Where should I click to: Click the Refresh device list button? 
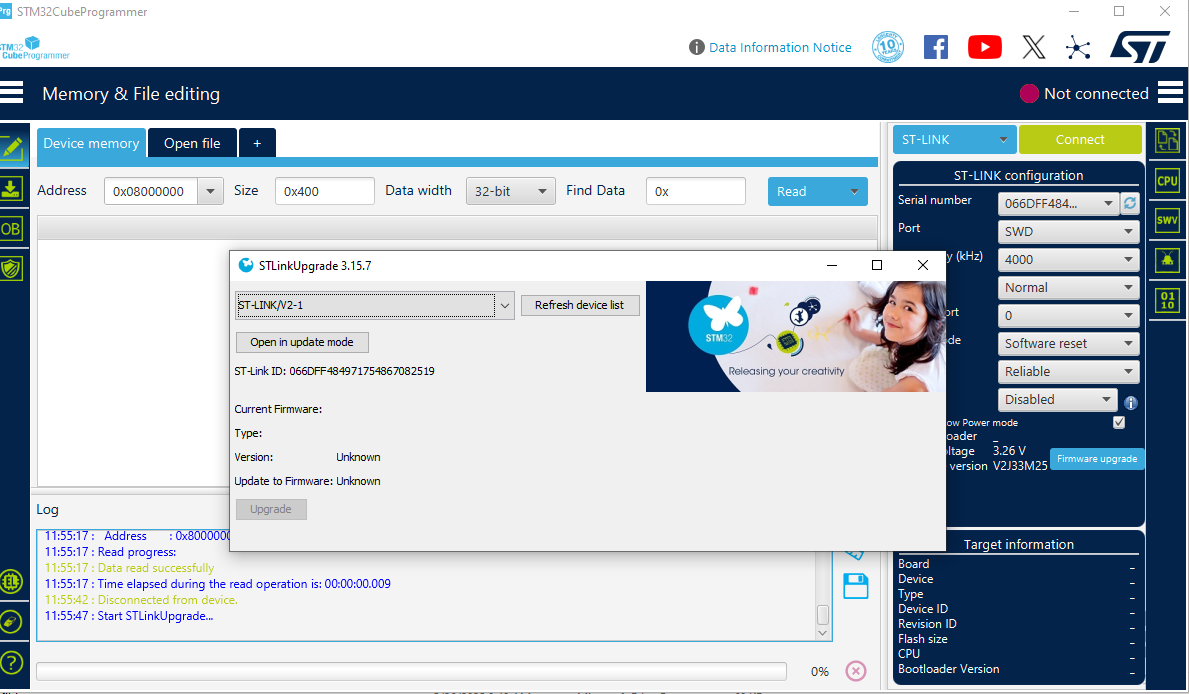(x=579, y=305)
